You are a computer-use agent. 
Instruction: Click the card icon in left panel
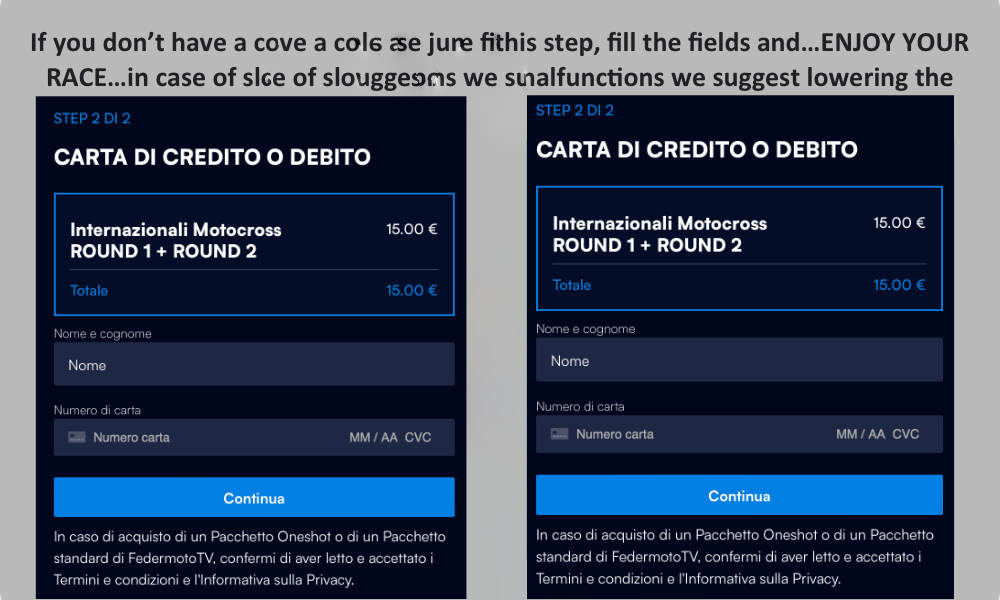[77, 437]
